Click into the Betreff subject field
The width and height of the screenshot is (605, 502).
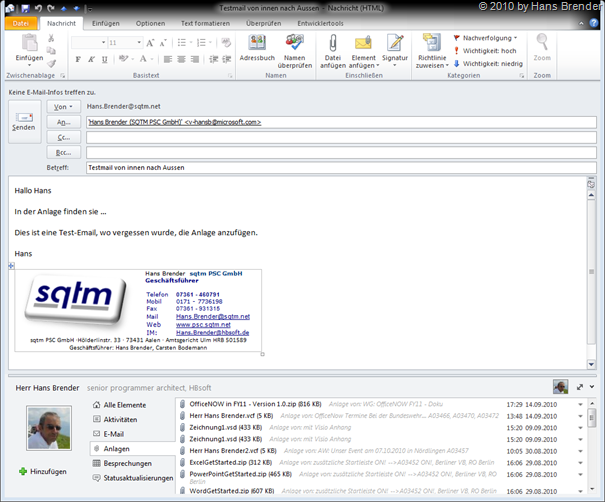click(x=340, y=167)
